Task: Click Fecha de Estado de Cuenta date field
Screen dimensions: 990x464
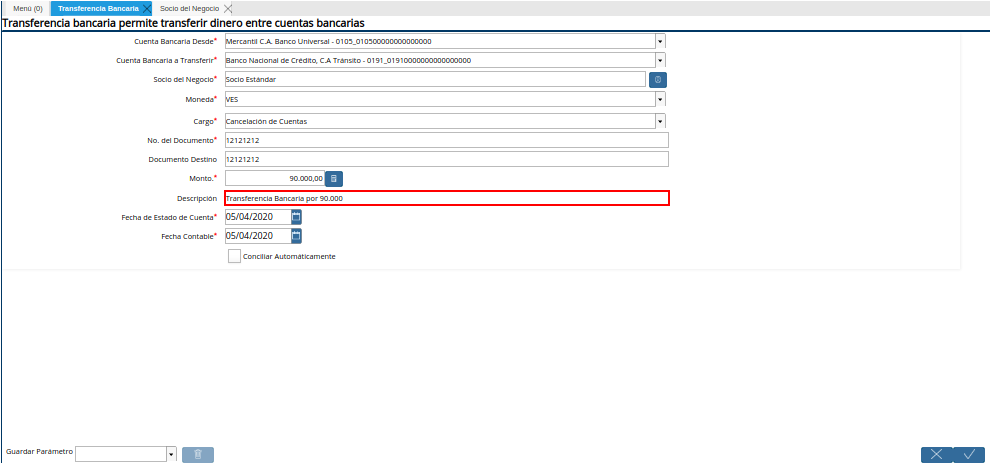Action: [258, 217]
